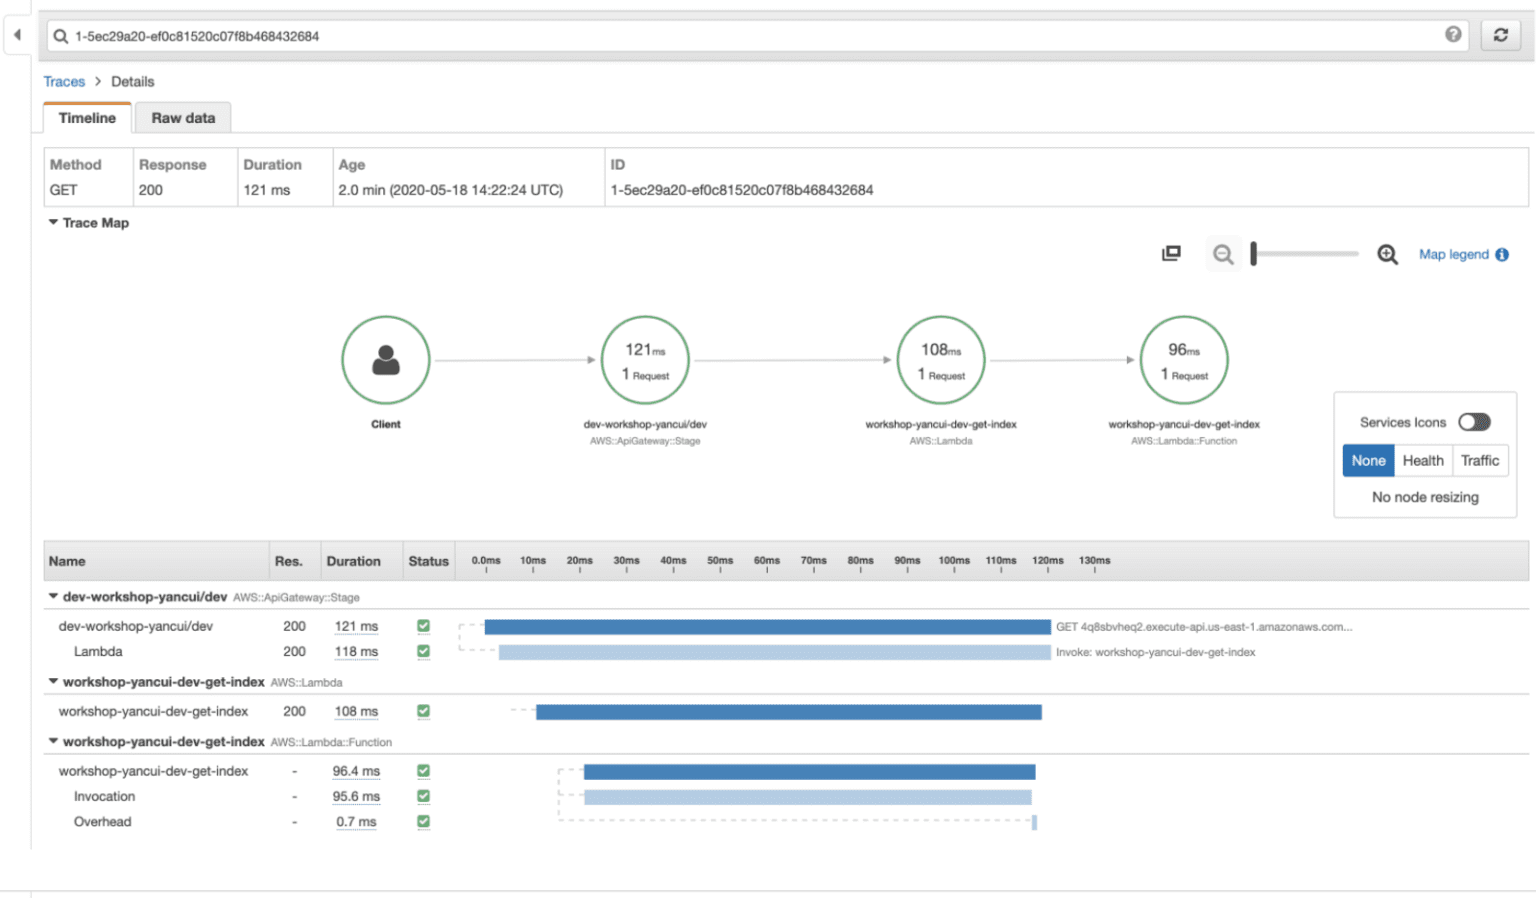Switch to the Raw data tab
The height and width of the screenshot is (898, 1536).
click(183, 117)
